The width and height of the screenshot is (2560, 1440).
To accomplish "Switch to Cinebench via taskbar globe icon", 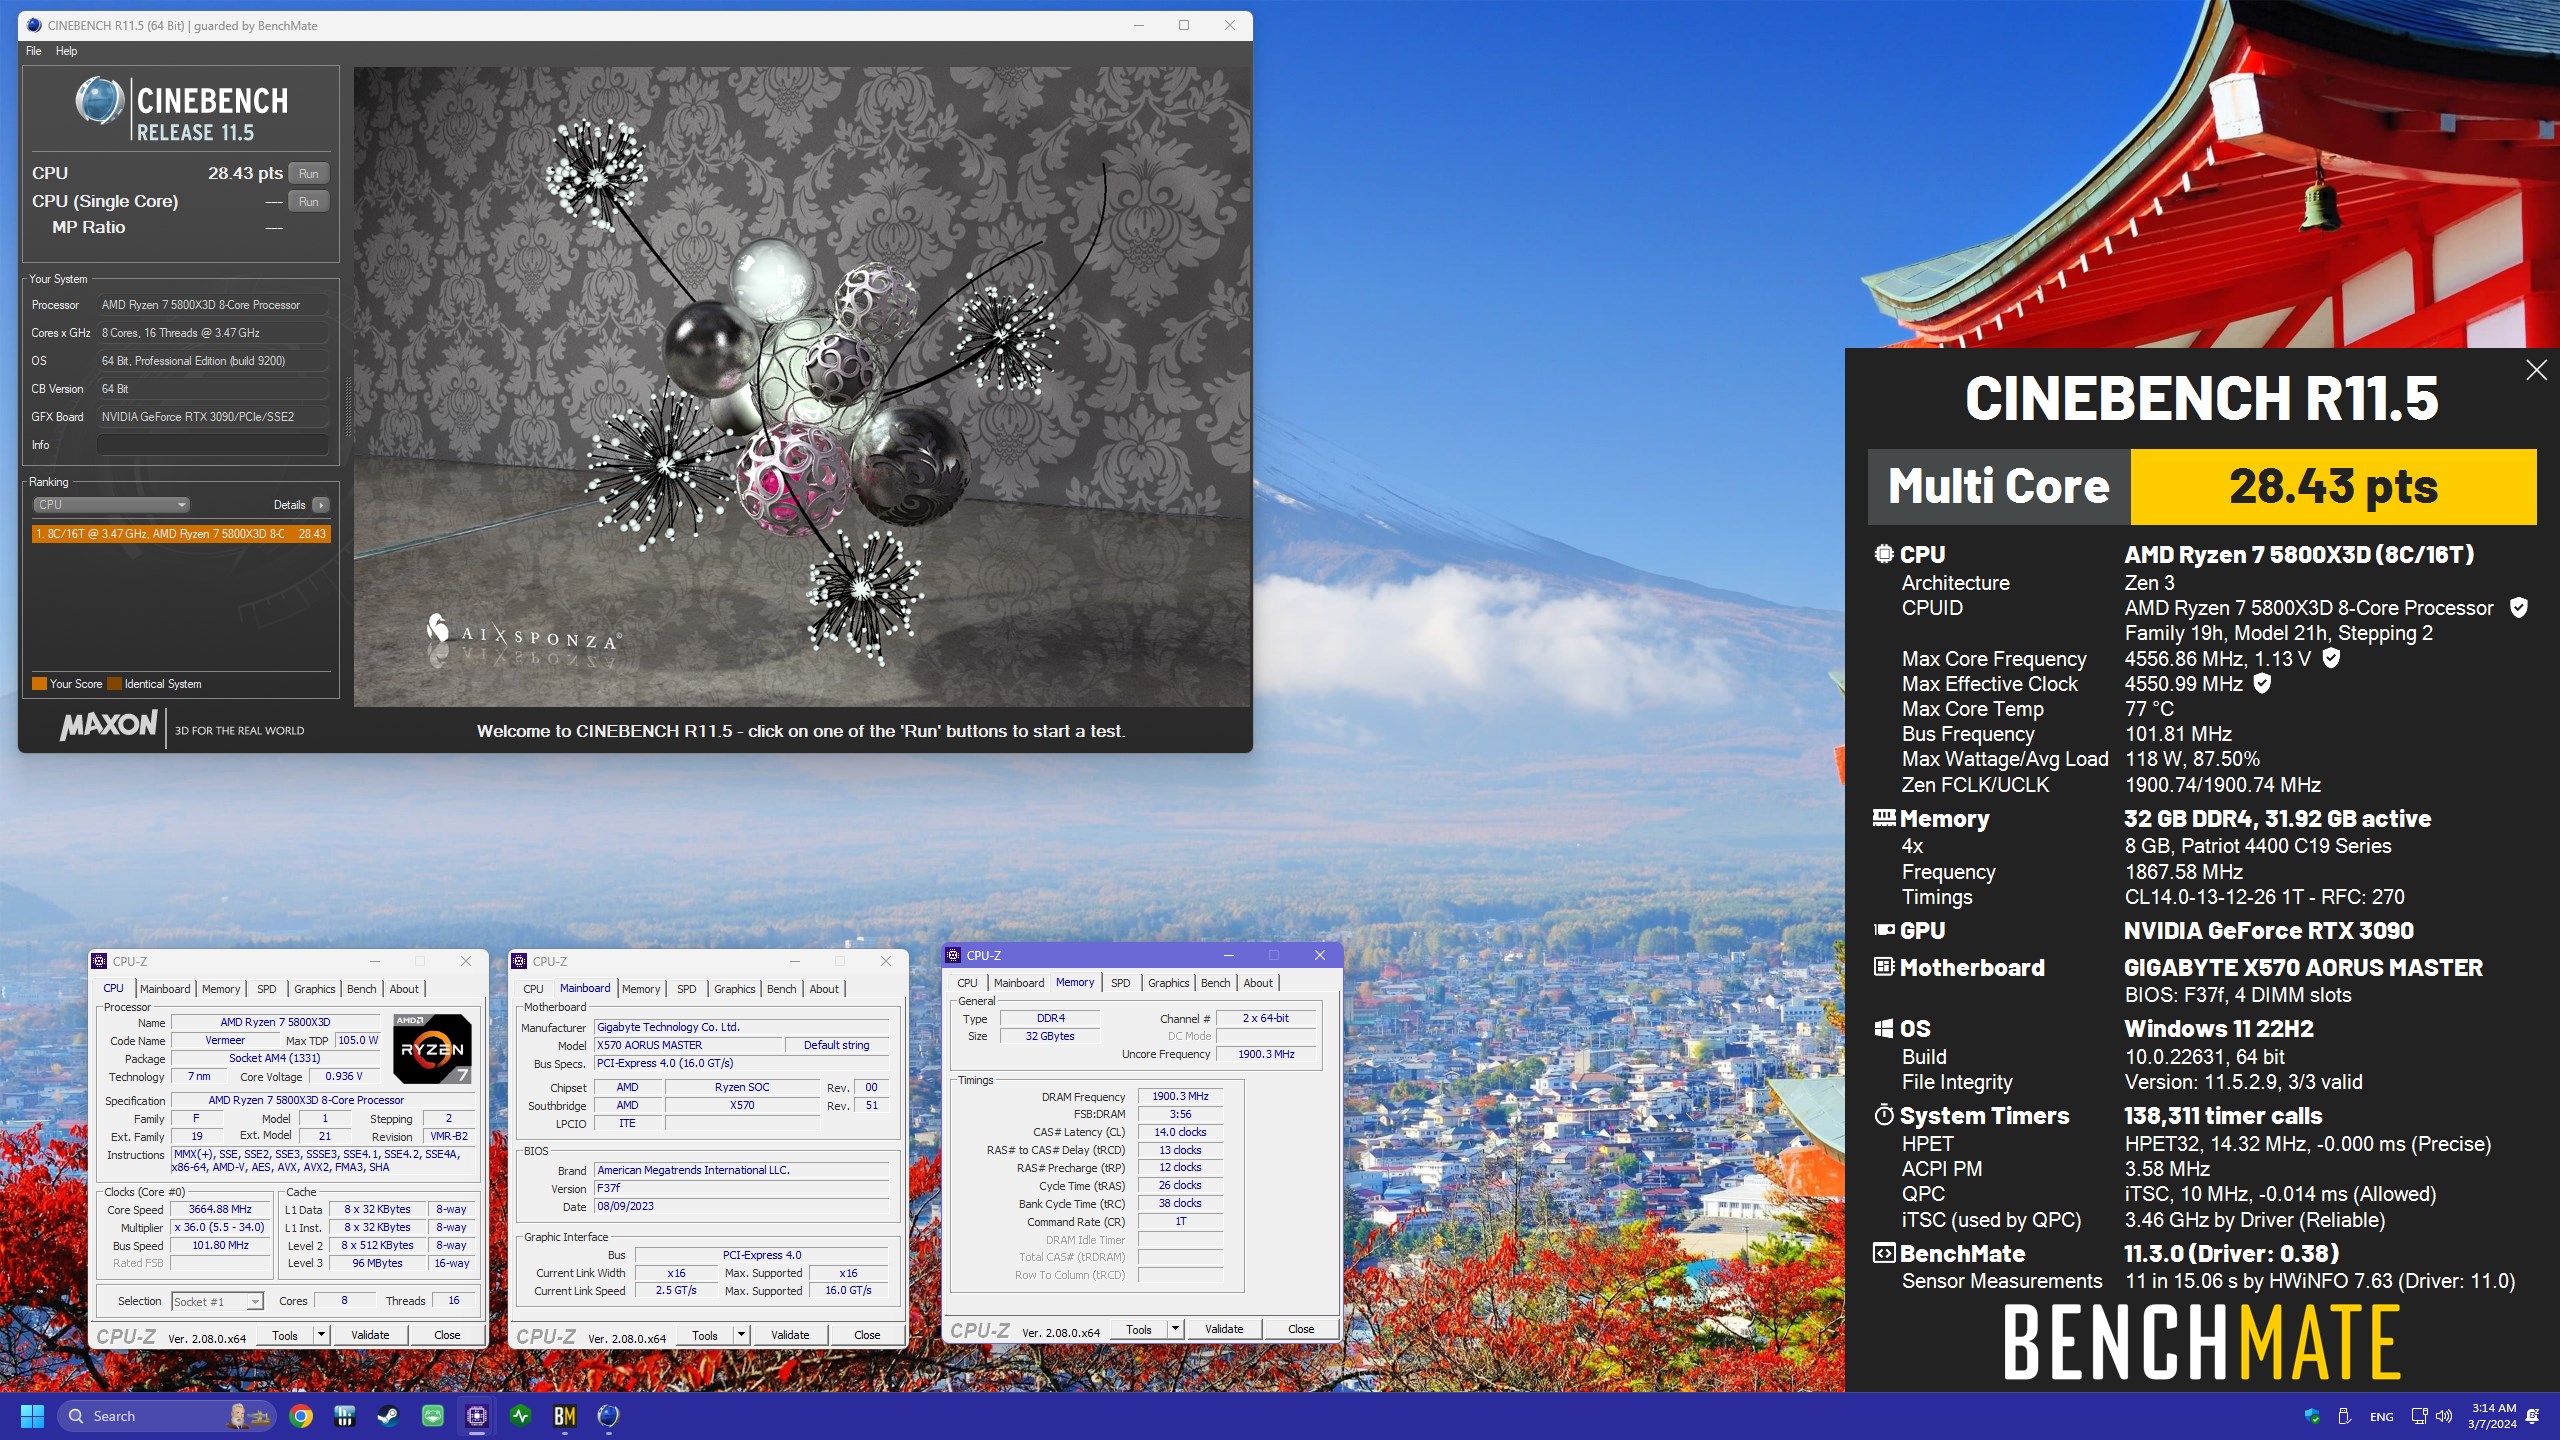I will [609, 1416].
